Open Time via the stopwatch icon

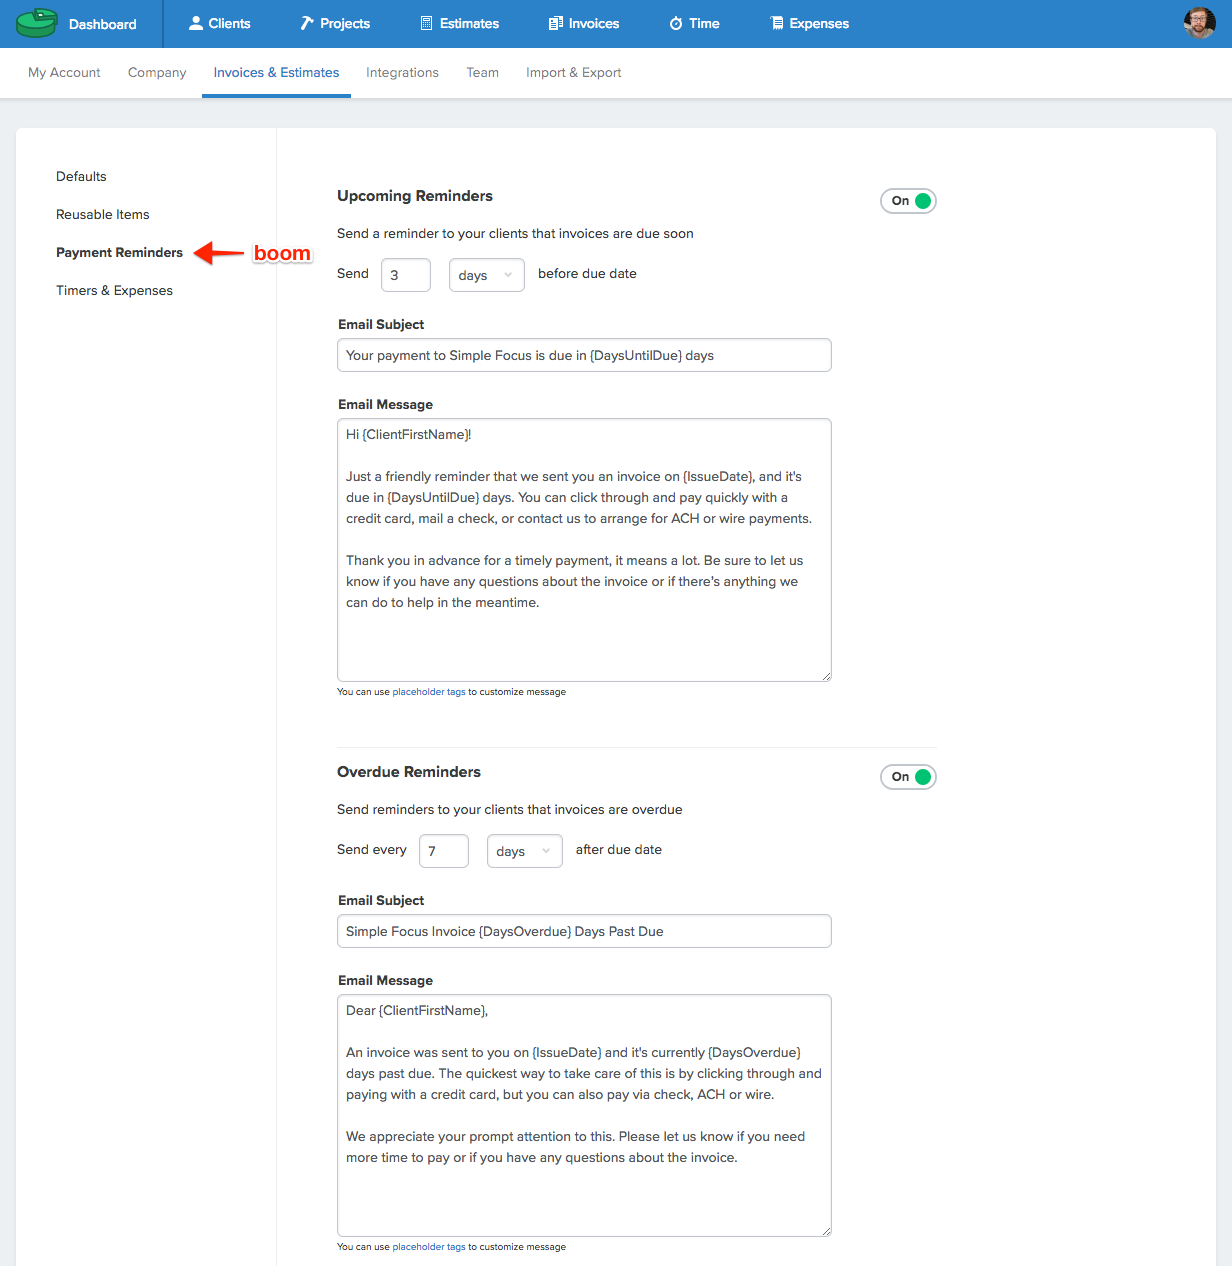[x=676, y=23]
